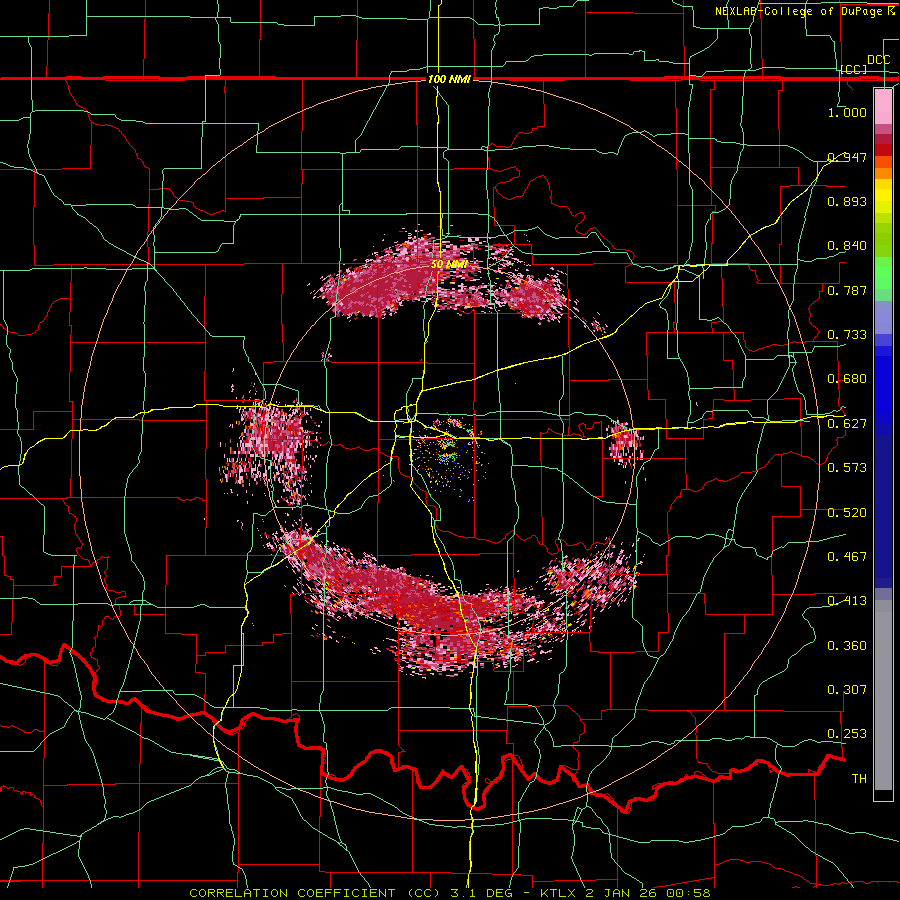Select the 0.307 scale value

point(847,690)
